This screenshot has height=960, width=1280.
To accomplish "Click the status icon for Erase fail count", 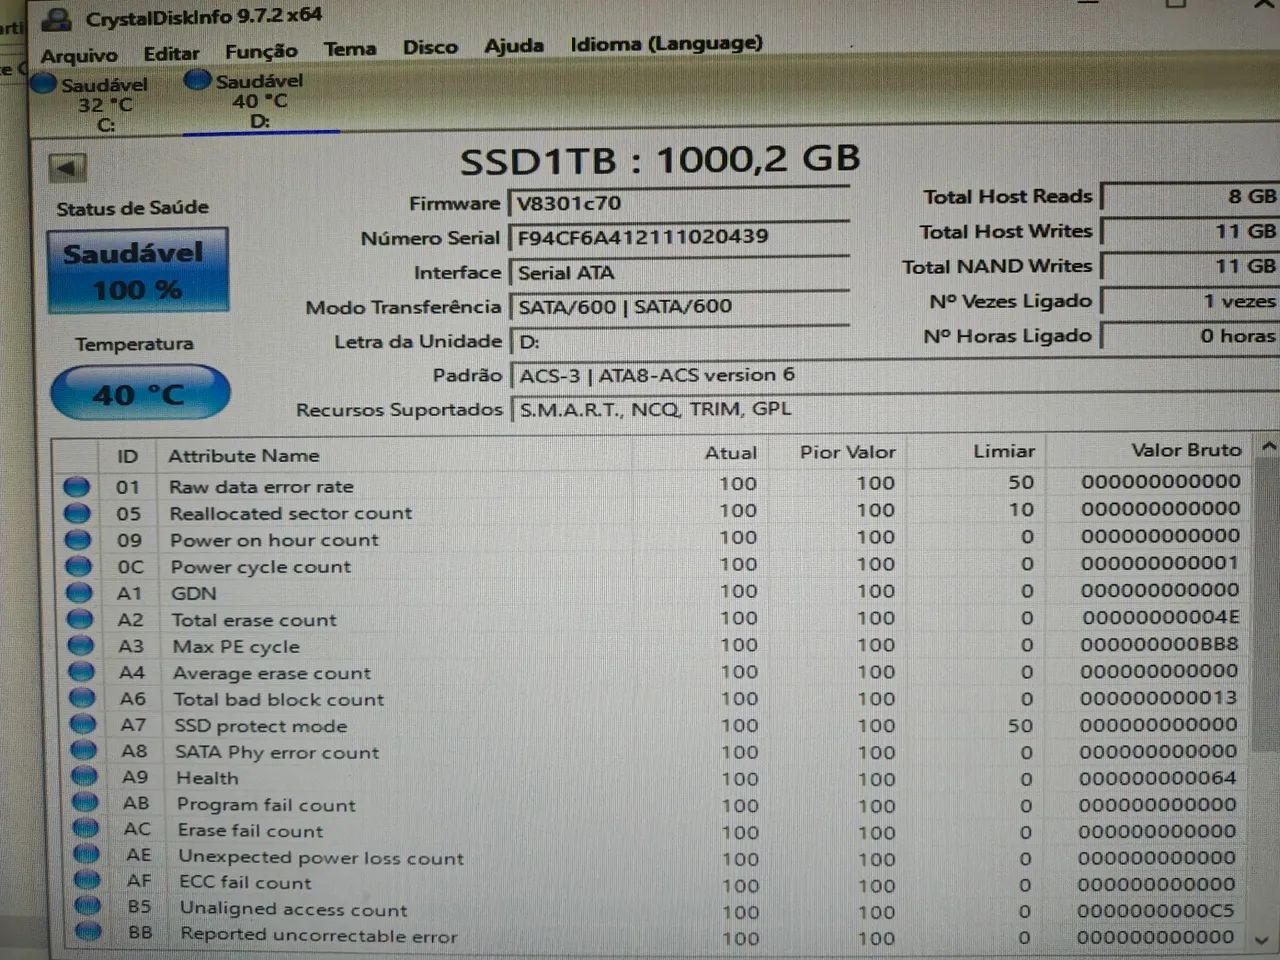I will (x=86, y=829).
